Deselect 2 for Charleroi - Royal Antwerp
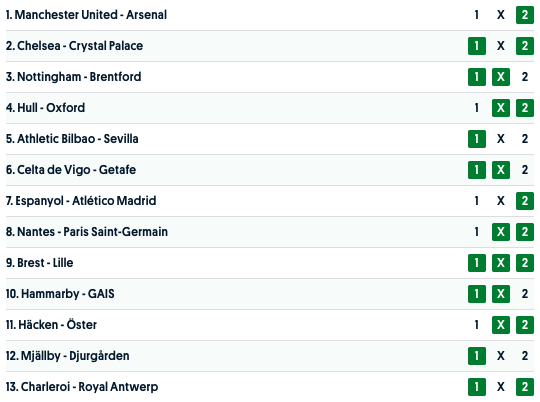This screenshot has height=402, width=540. (x=525, y=387)
